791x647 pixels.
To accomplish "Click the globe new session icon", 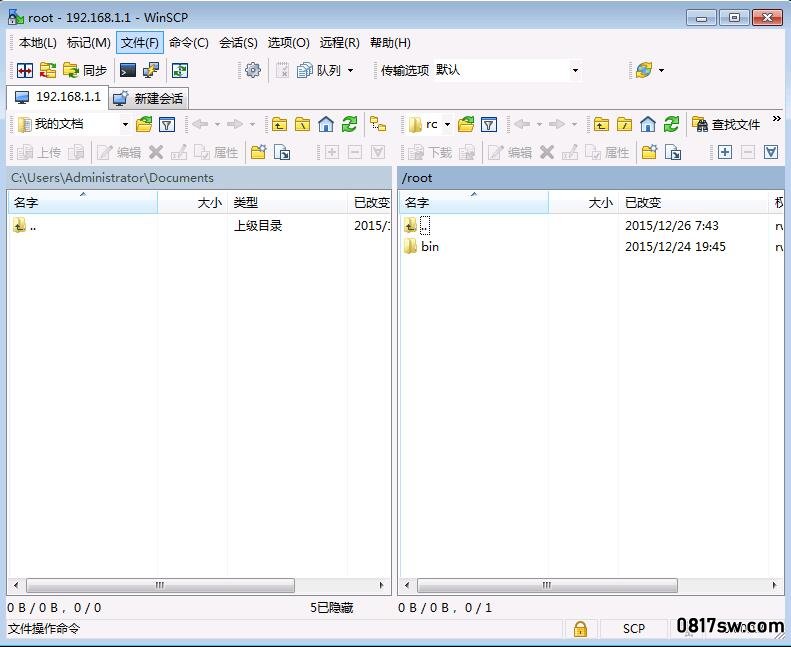I will click(643, 70).
